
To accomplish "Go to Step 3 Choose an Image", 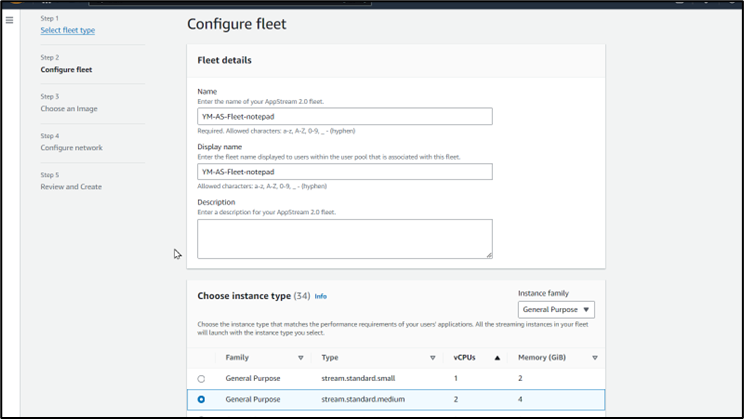I will [x=69, y=109].
